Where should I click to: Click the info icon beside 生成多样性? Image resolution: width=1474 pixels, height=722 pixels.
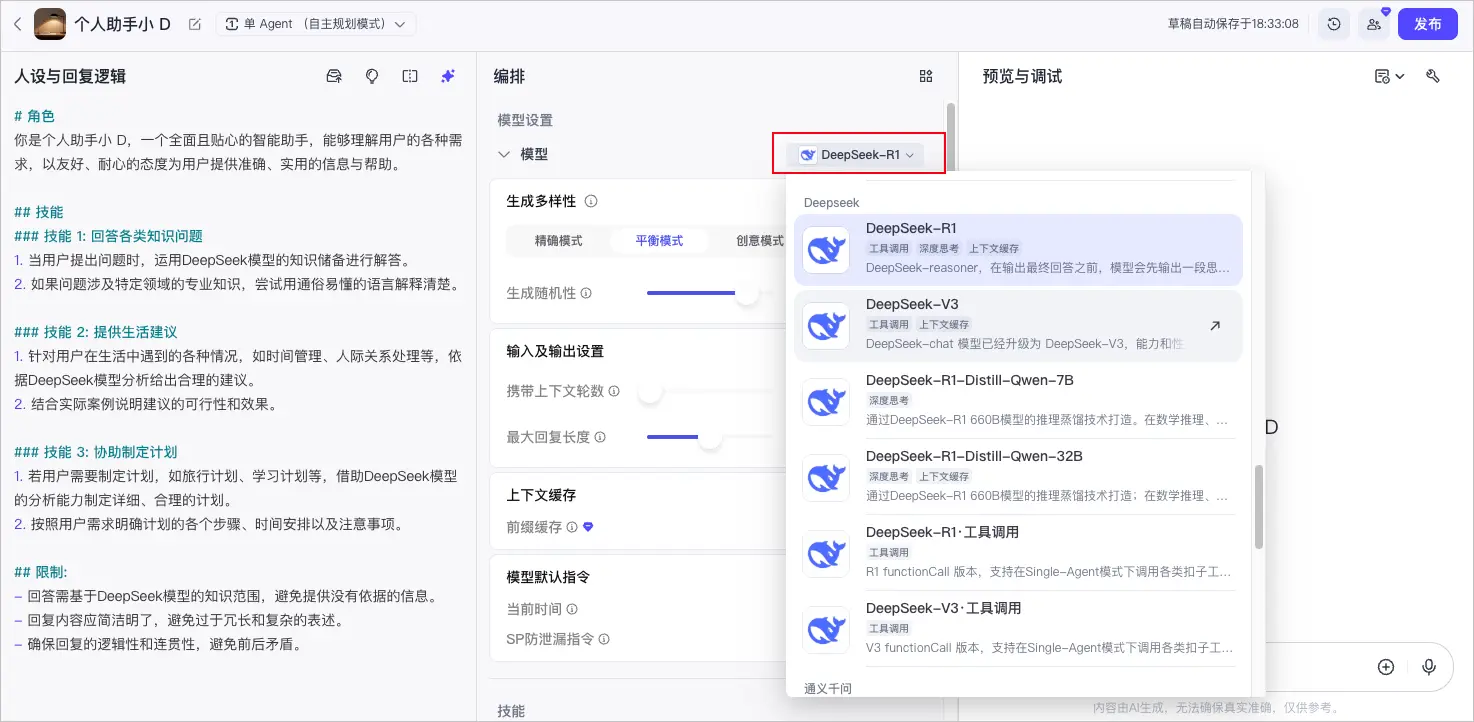coord(591,201)
